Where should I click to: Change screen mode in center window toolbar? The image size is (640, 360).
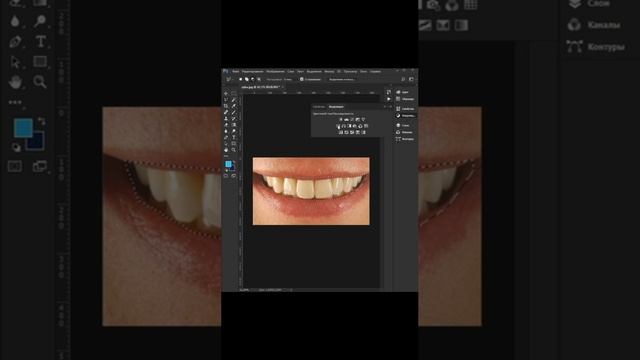pyautogui.click(x=233, y=176)
